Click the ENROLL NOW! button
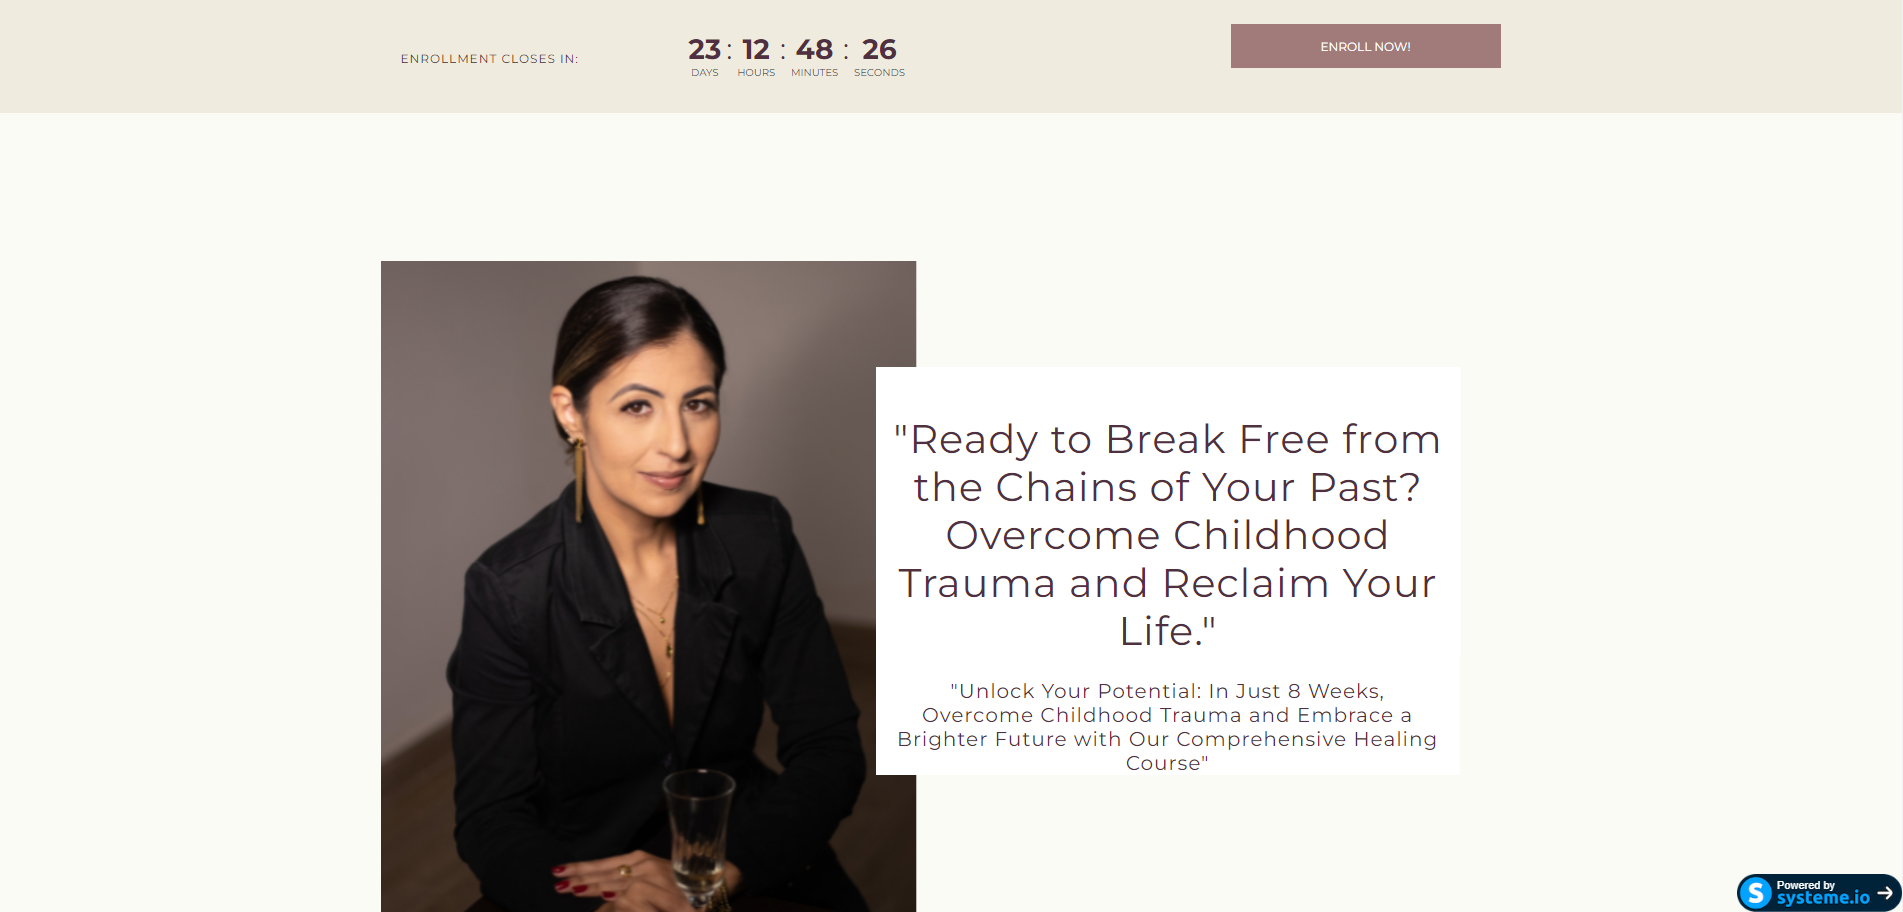The height and width of the screenshot is (912, 1903). point(1365,46)
